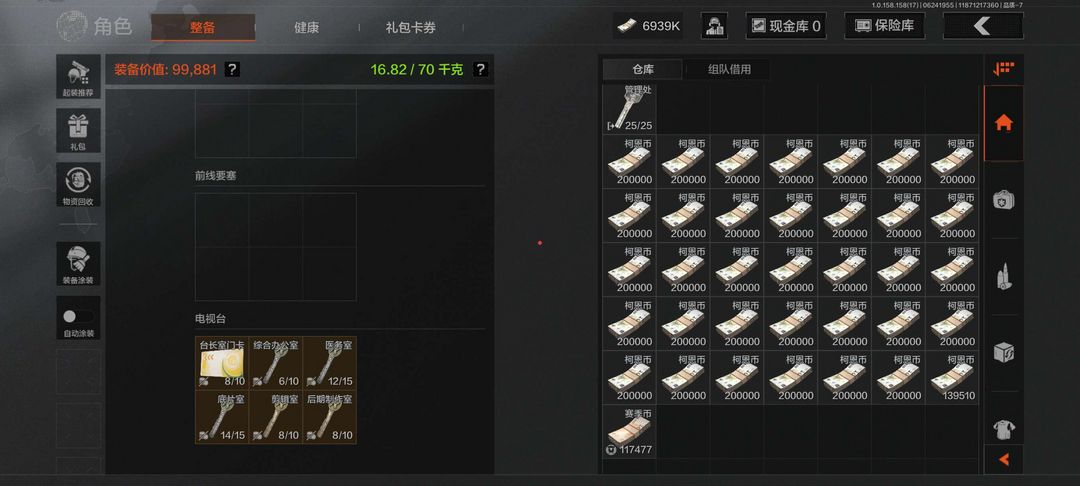Select the crate box category icon
Image resolution: width=1080 pixels, height=486 pixels.
click(1004, 353)
